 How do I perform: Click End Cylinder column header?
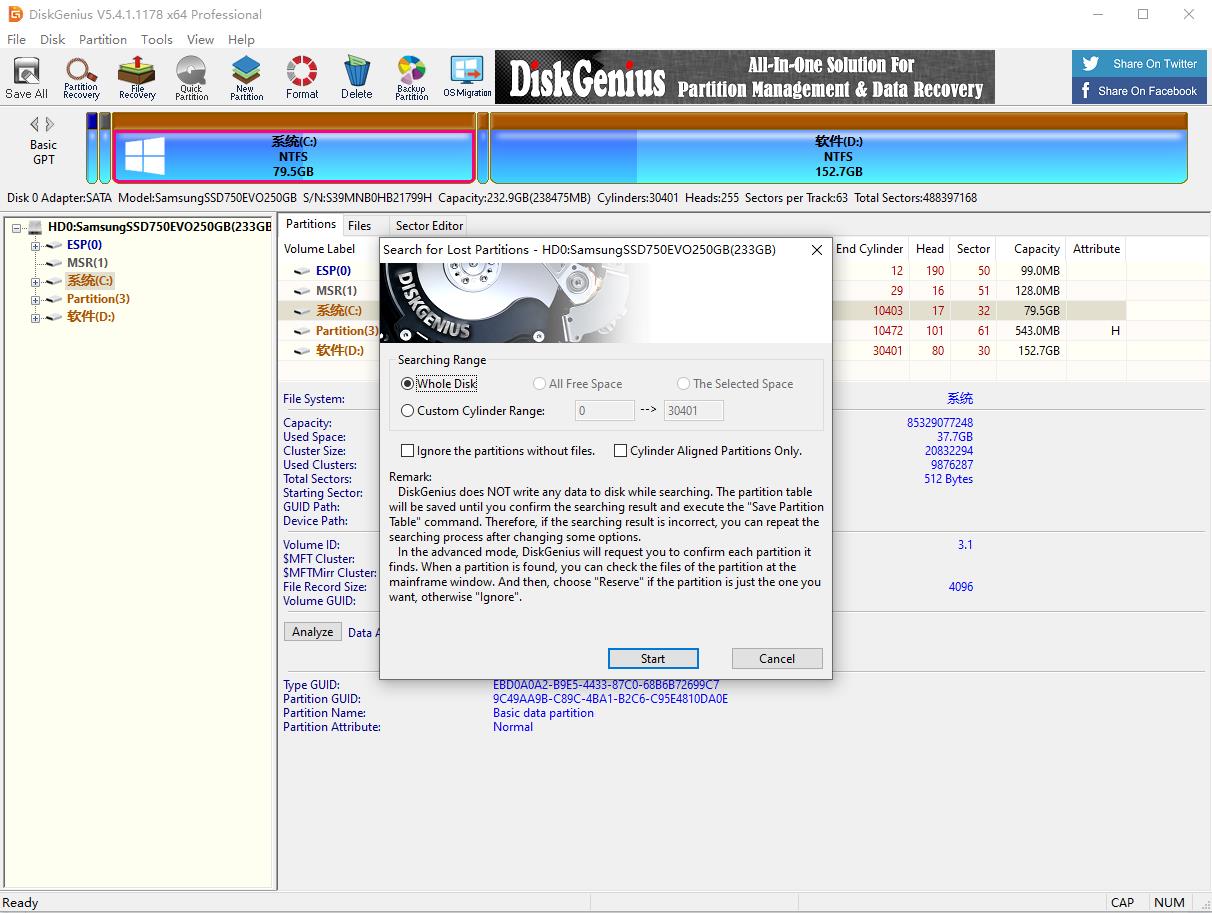click(x=869, y=249)
